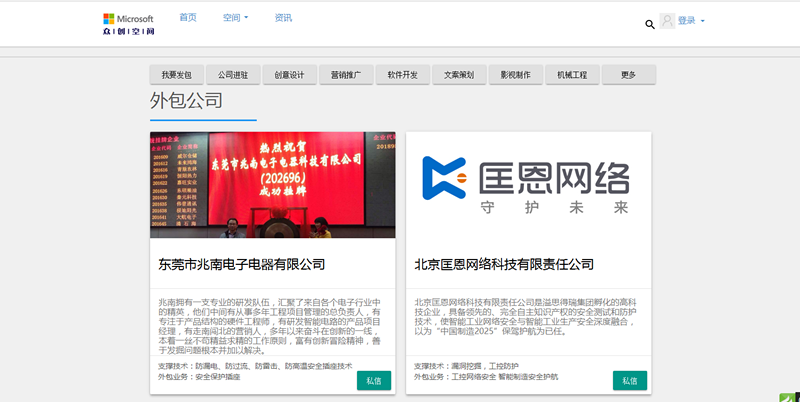Expand the 登录 dropdown
This screenshot has width=800, height=402.
[692, 21]
